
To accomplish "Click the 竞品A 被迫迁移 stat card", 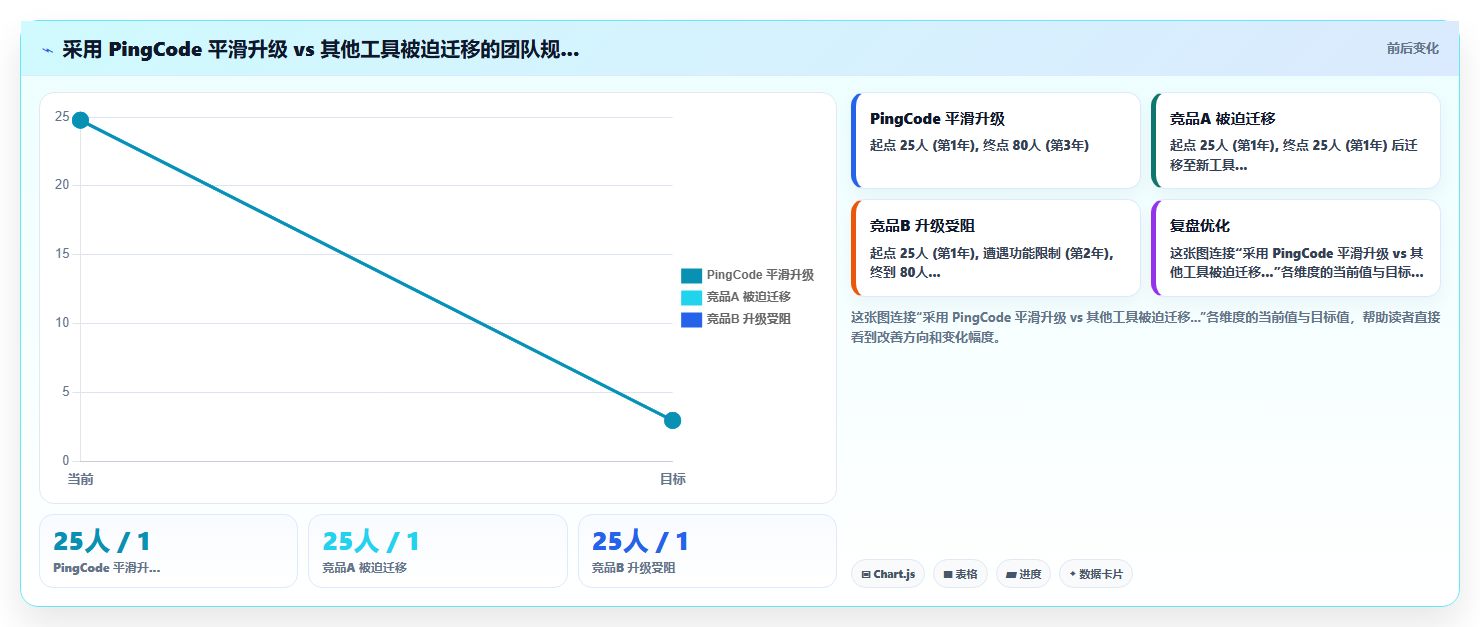I will tap(438, 551).
